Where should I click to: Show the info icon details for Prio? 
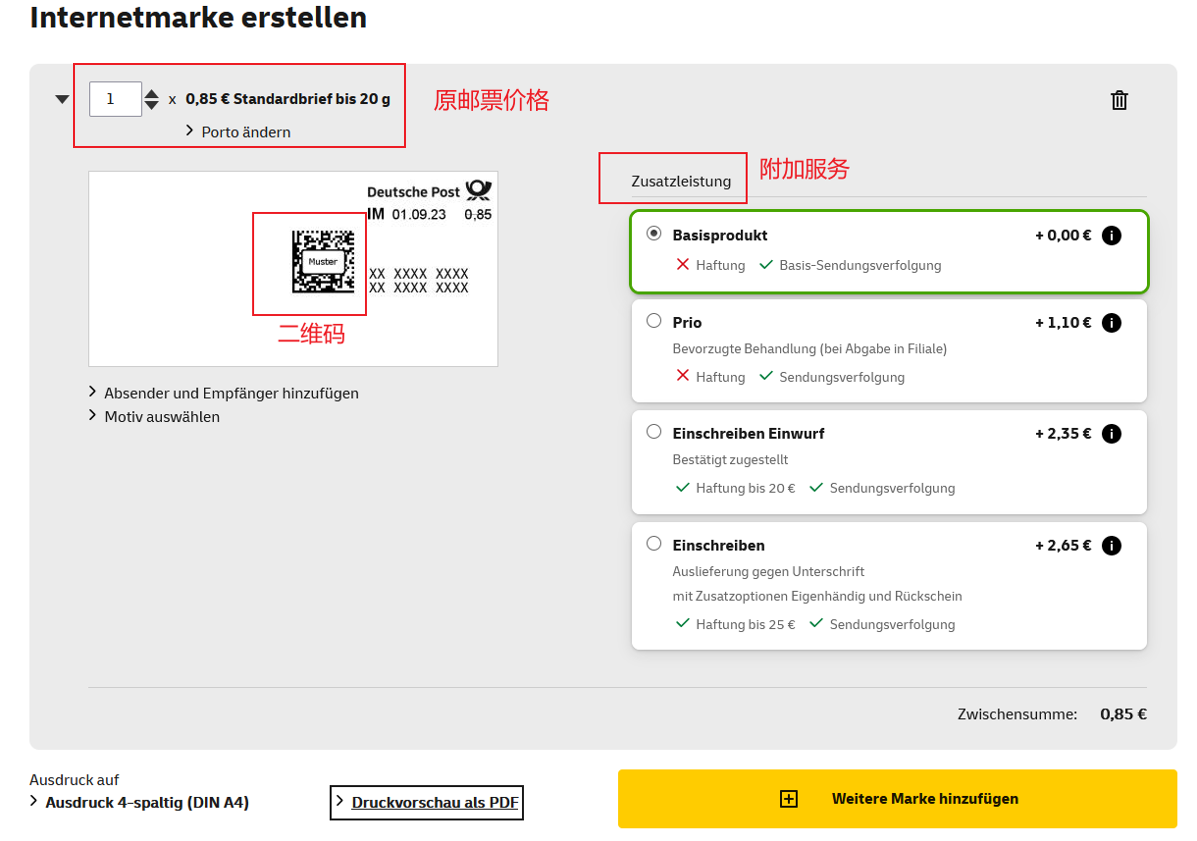1112,323
